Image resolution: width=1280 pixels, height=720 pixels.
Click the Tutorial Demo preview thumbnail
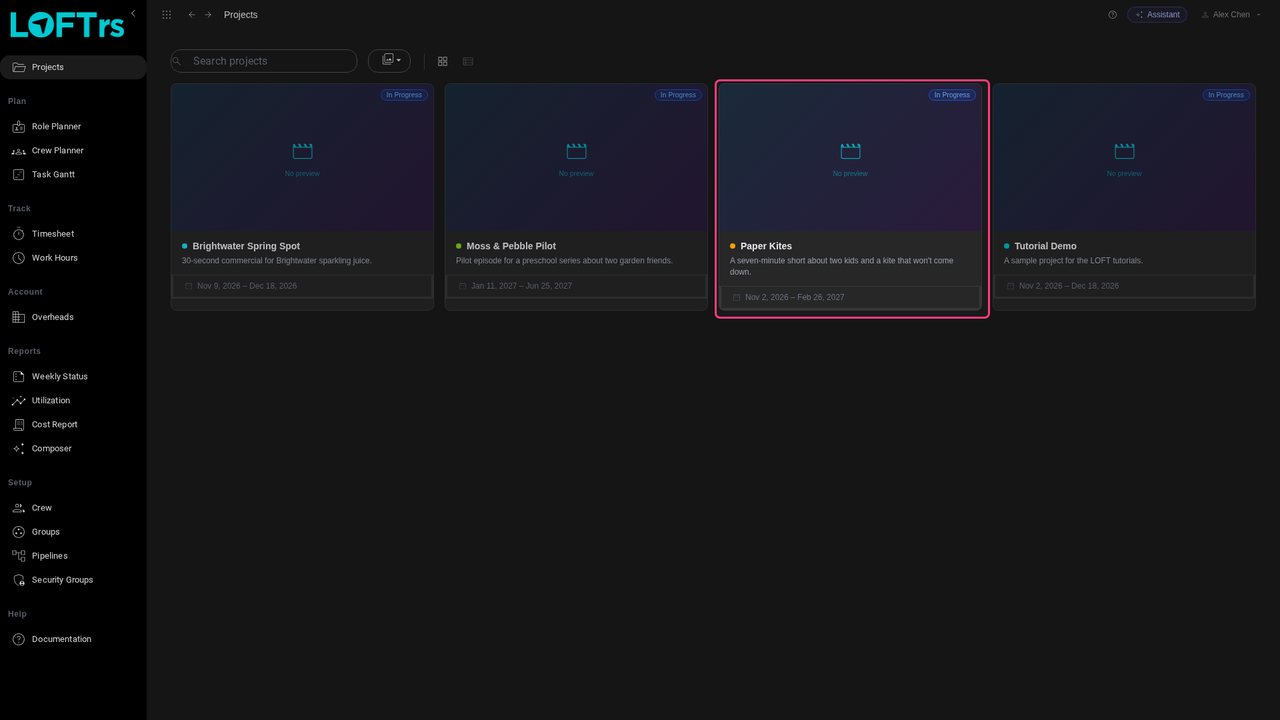1124,158
